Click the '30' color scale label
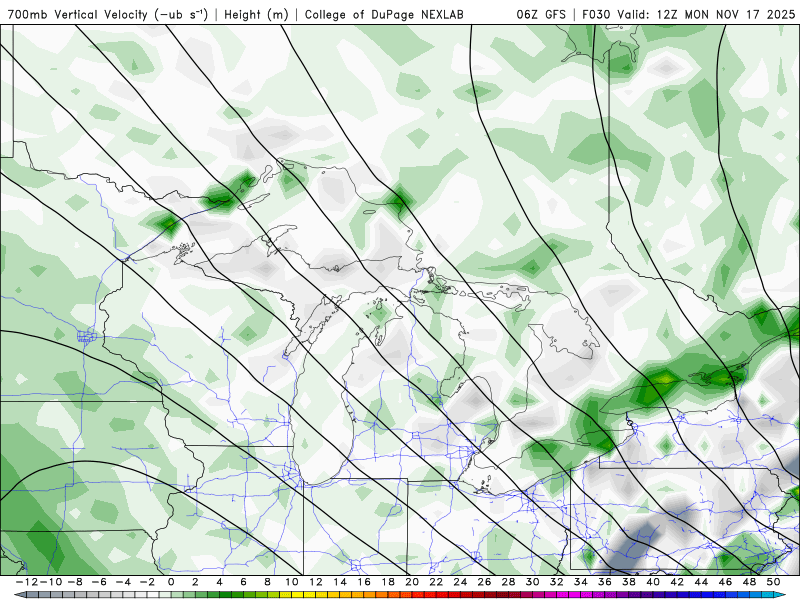Screen dimensions: 800x600 point(533,582)
